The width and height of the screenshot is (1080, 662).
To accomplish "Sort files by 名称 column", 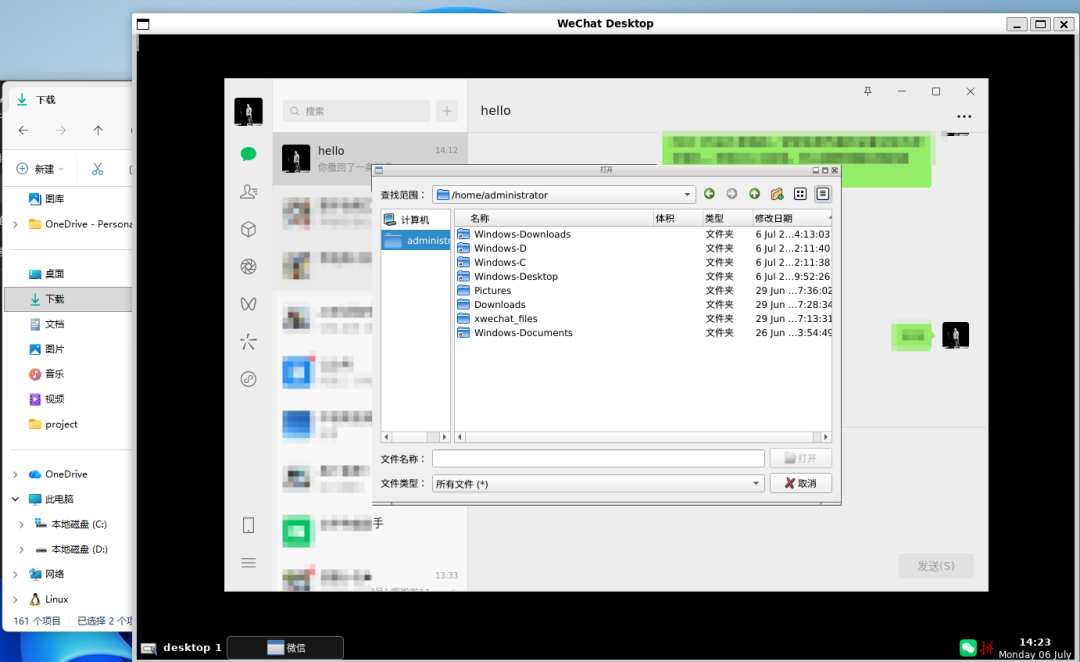I will (554, 218).
